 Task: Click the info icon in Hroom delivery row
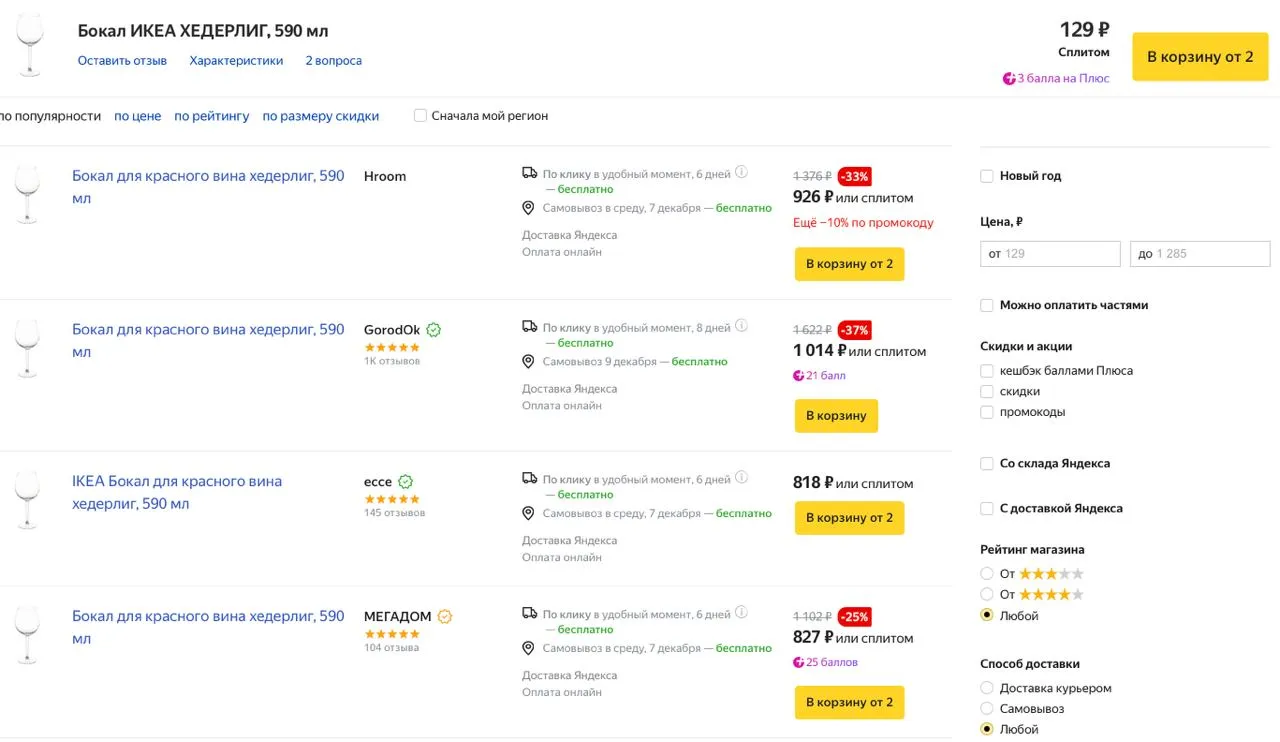coord(741,172)
